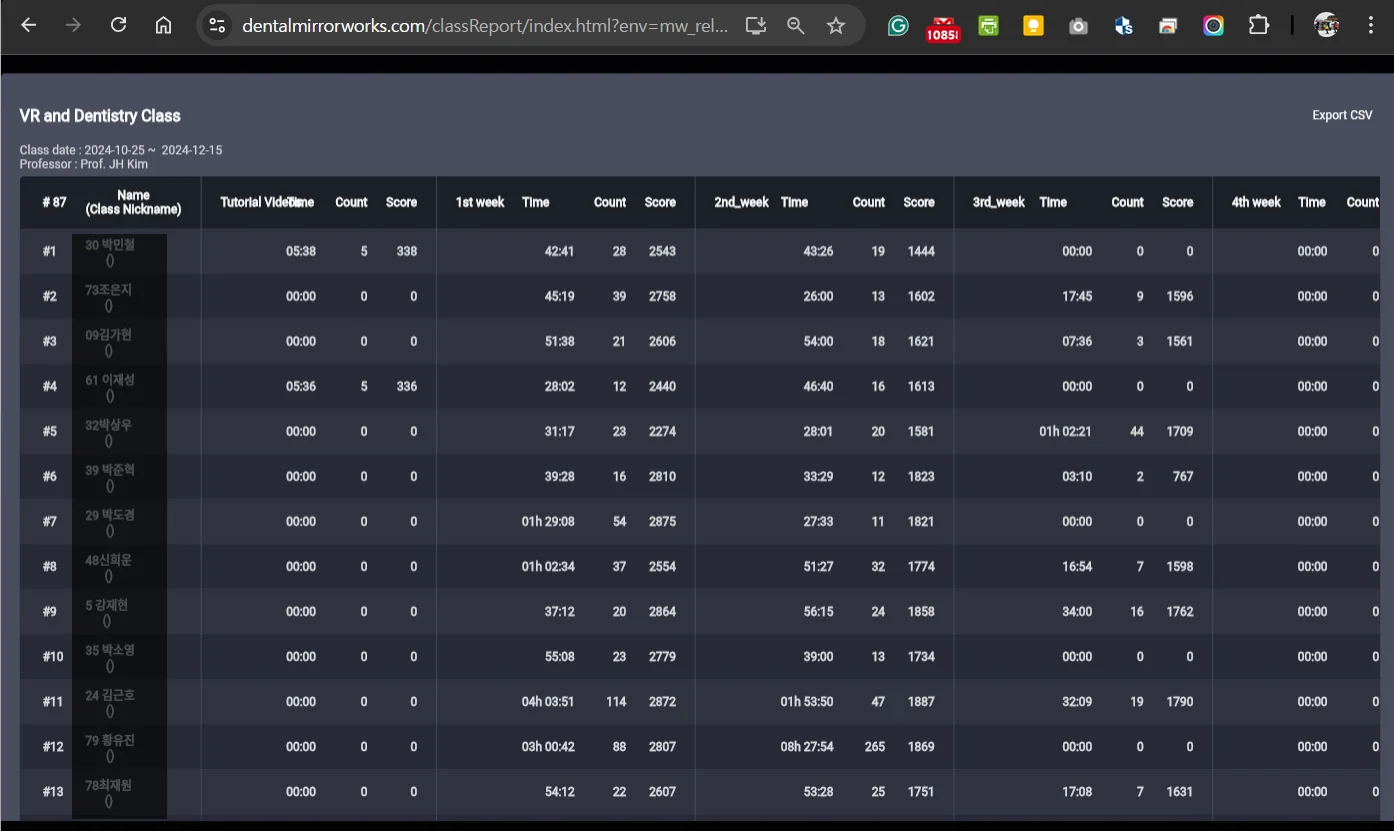This screenshot has height=831, width=1394.
Task: Bookmark this page with the star icon
Action: click(835, 25)
